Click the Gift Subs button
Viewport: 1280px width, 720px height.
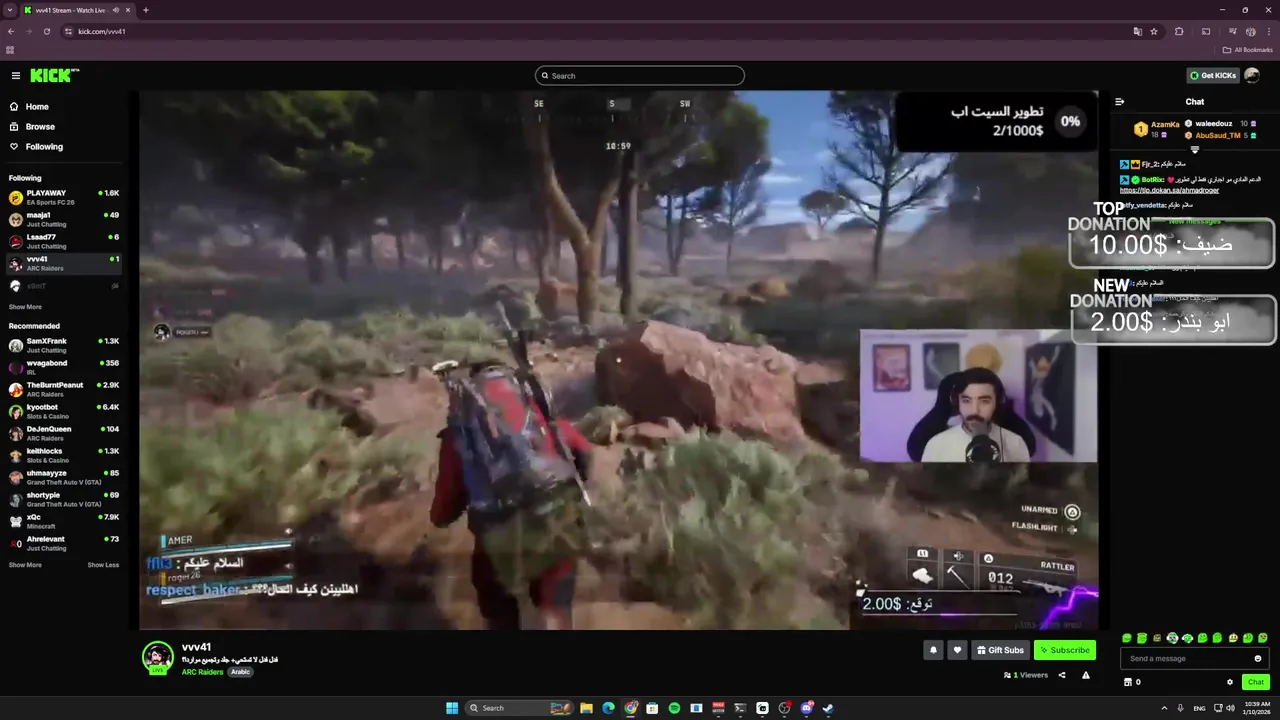click(1000, 650)
